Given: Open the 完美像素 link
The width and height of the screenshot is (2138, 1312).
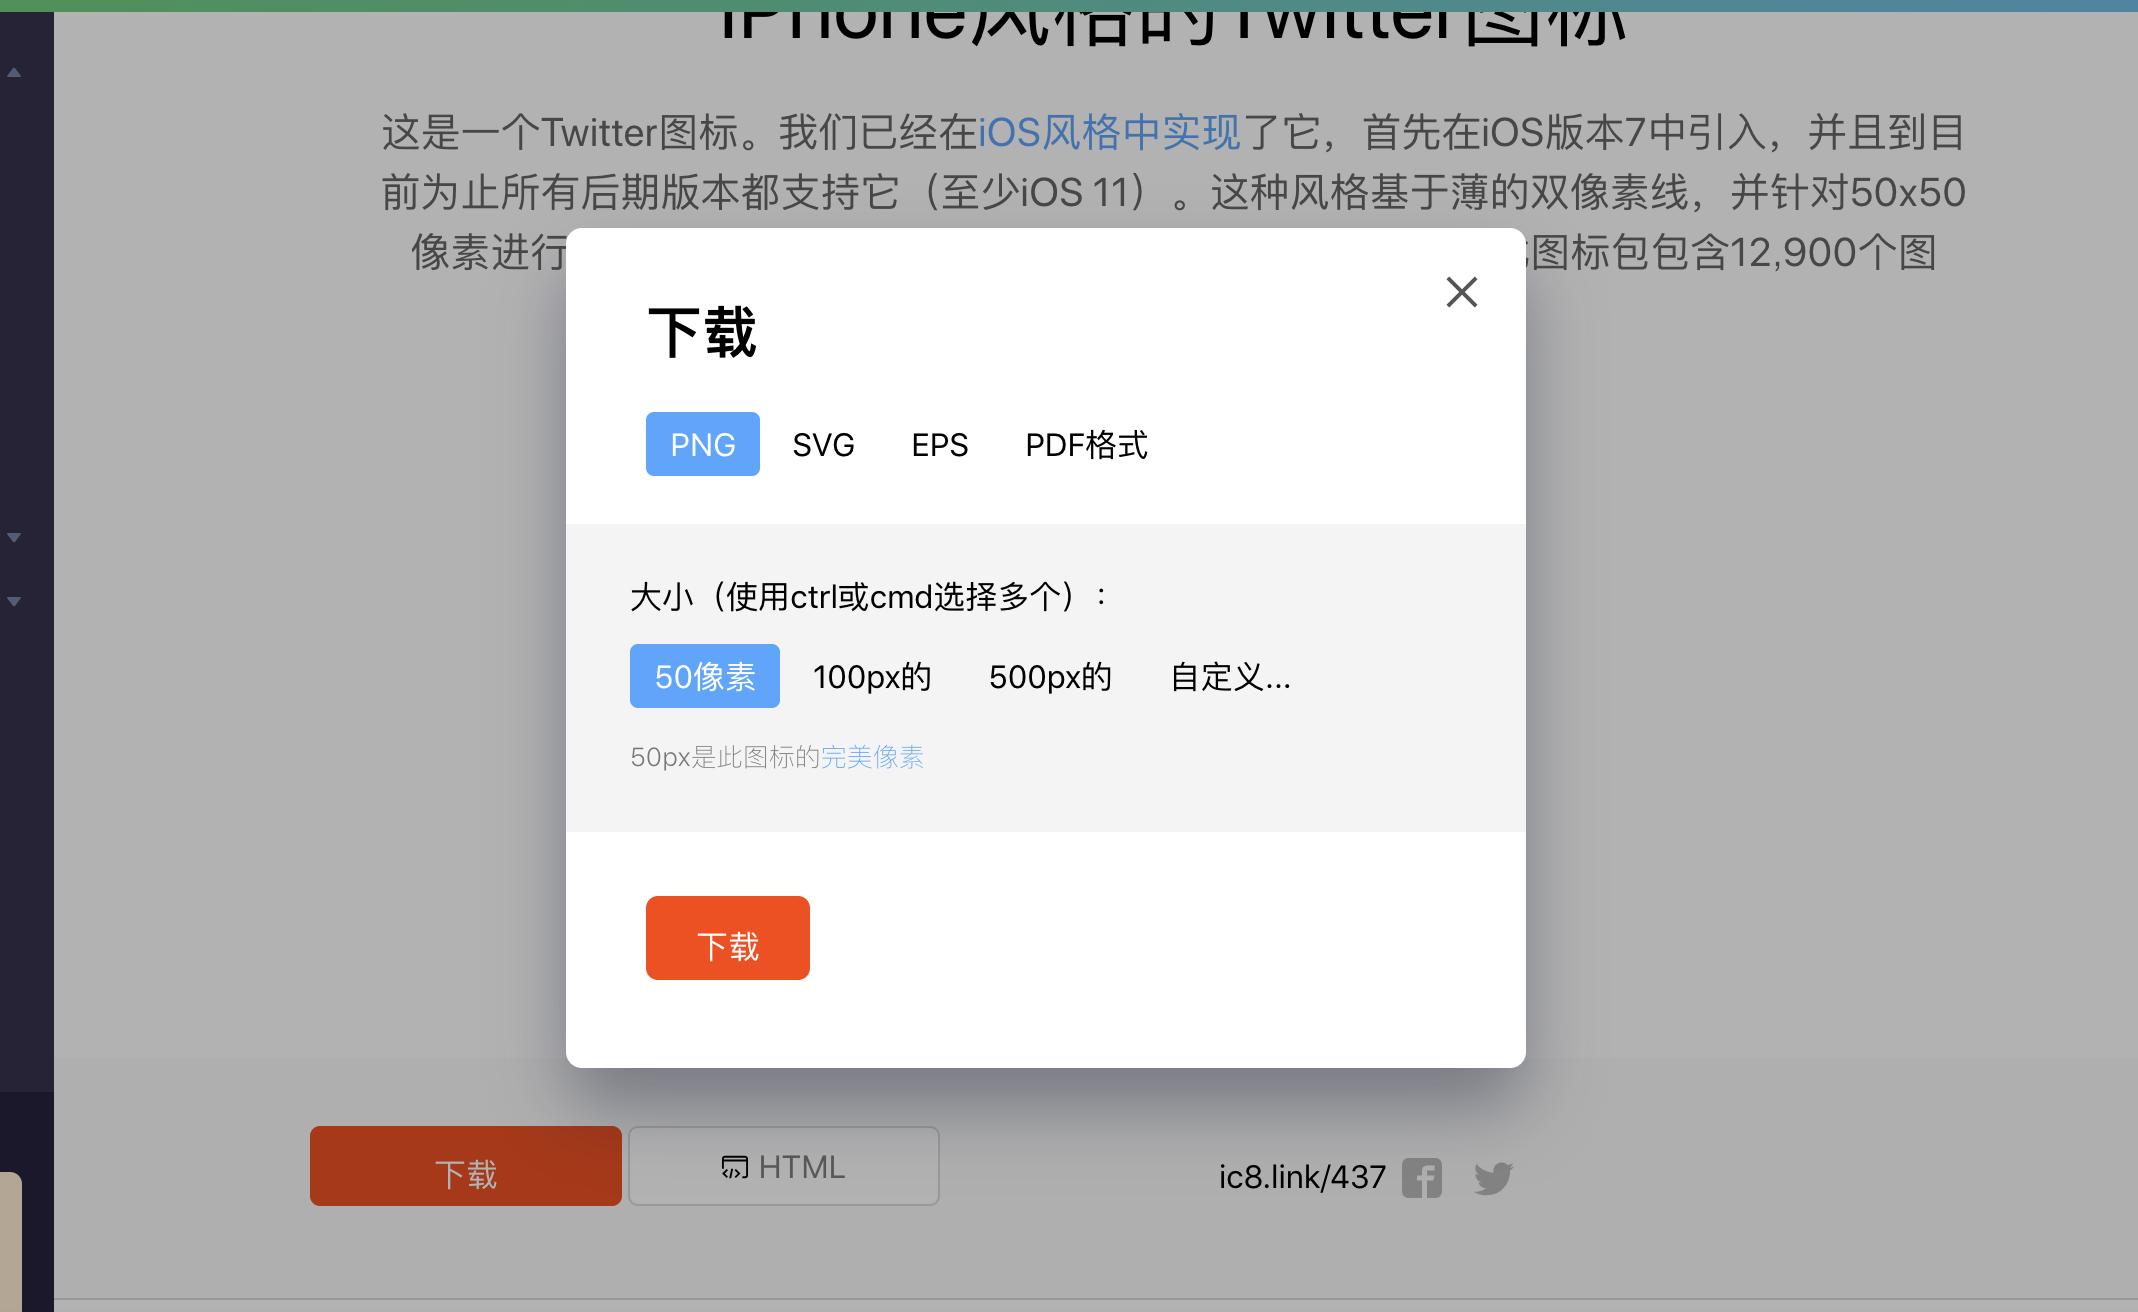Looking at the screenshot, I should coord(873,757).
